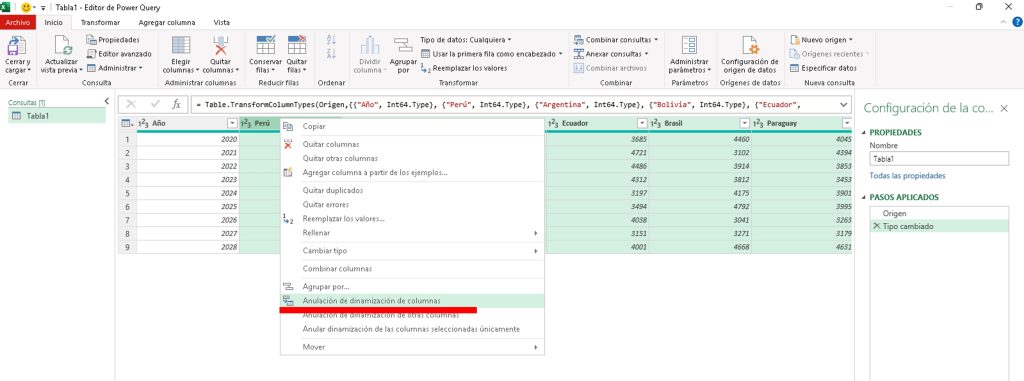Collapse PROPIEDADES section triangle
1024x381 pixels.
pyautogui.click(x=864, y=133)
